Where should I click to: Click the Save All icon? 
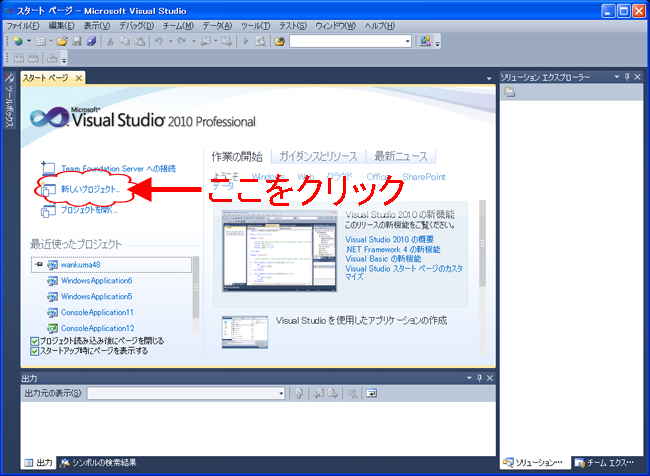(92, 41)
